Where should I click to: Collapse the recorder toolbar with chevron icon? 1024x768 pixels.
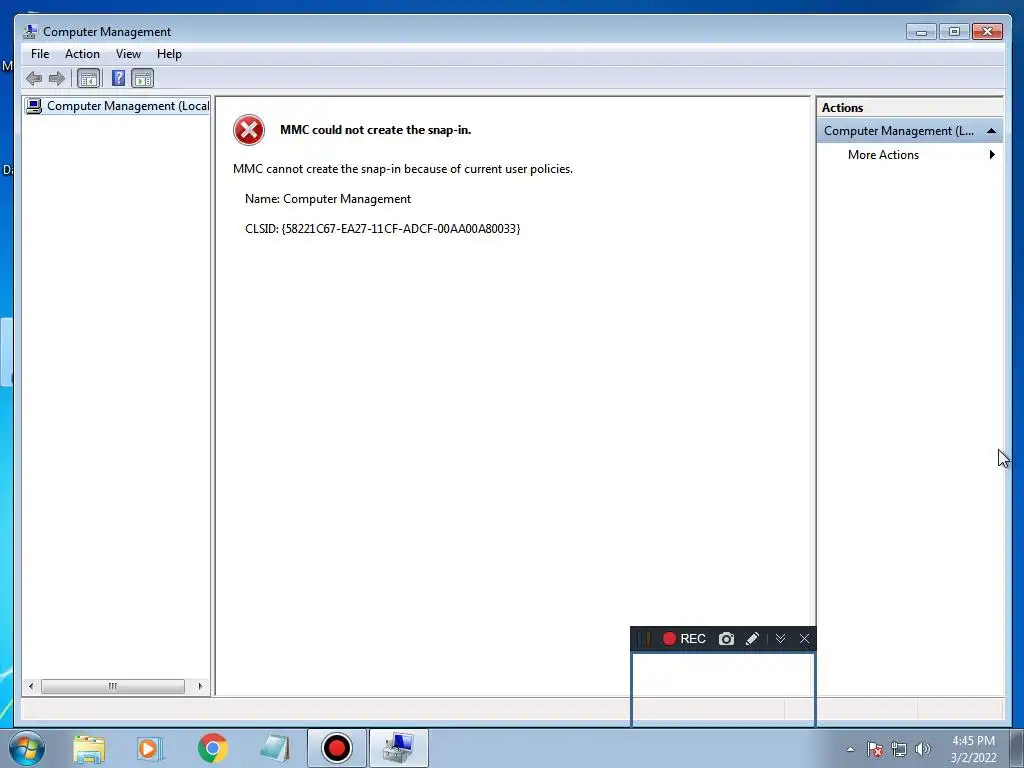(x=780, y=639)
